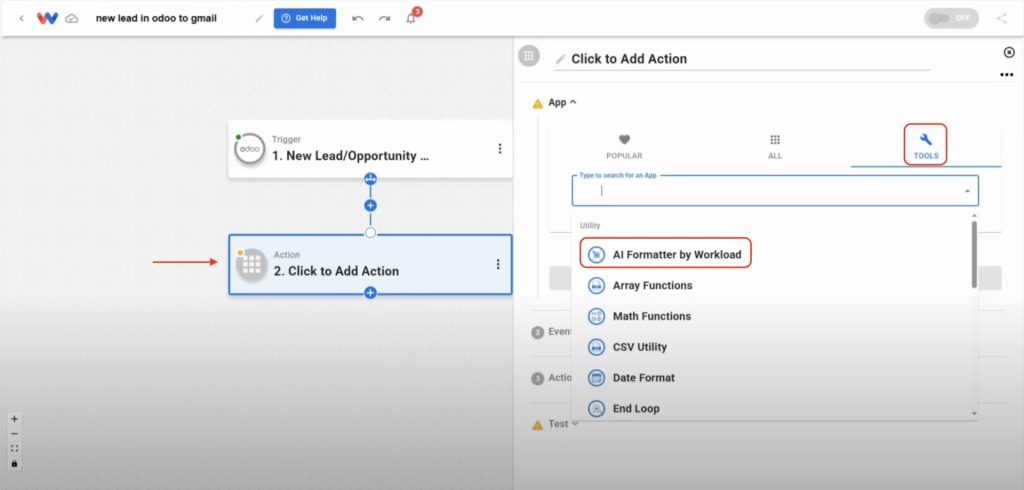Click the Get Help button
1024x490 pixels.
point(305,18)
